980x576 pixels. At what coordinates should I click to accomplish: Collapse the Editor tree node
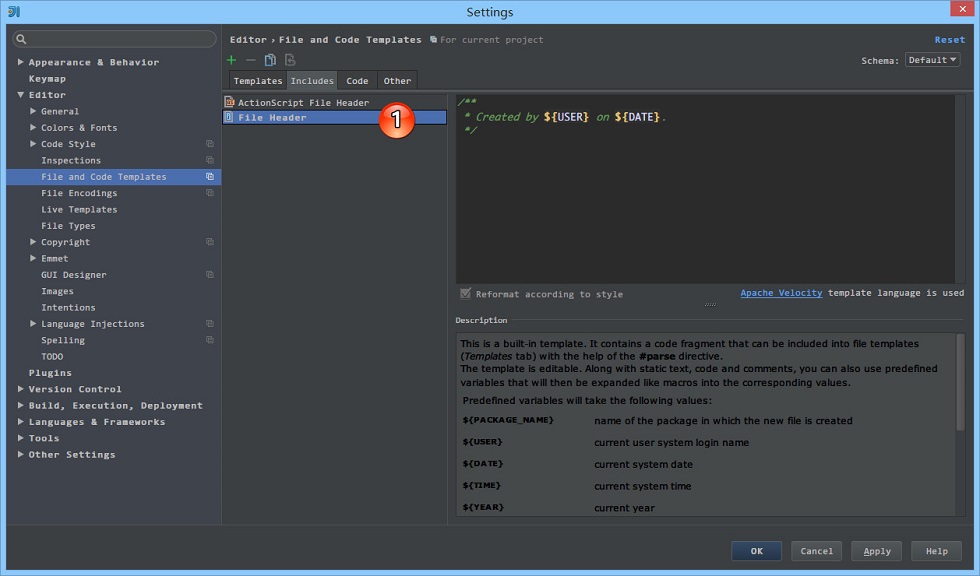click(21, 95)
